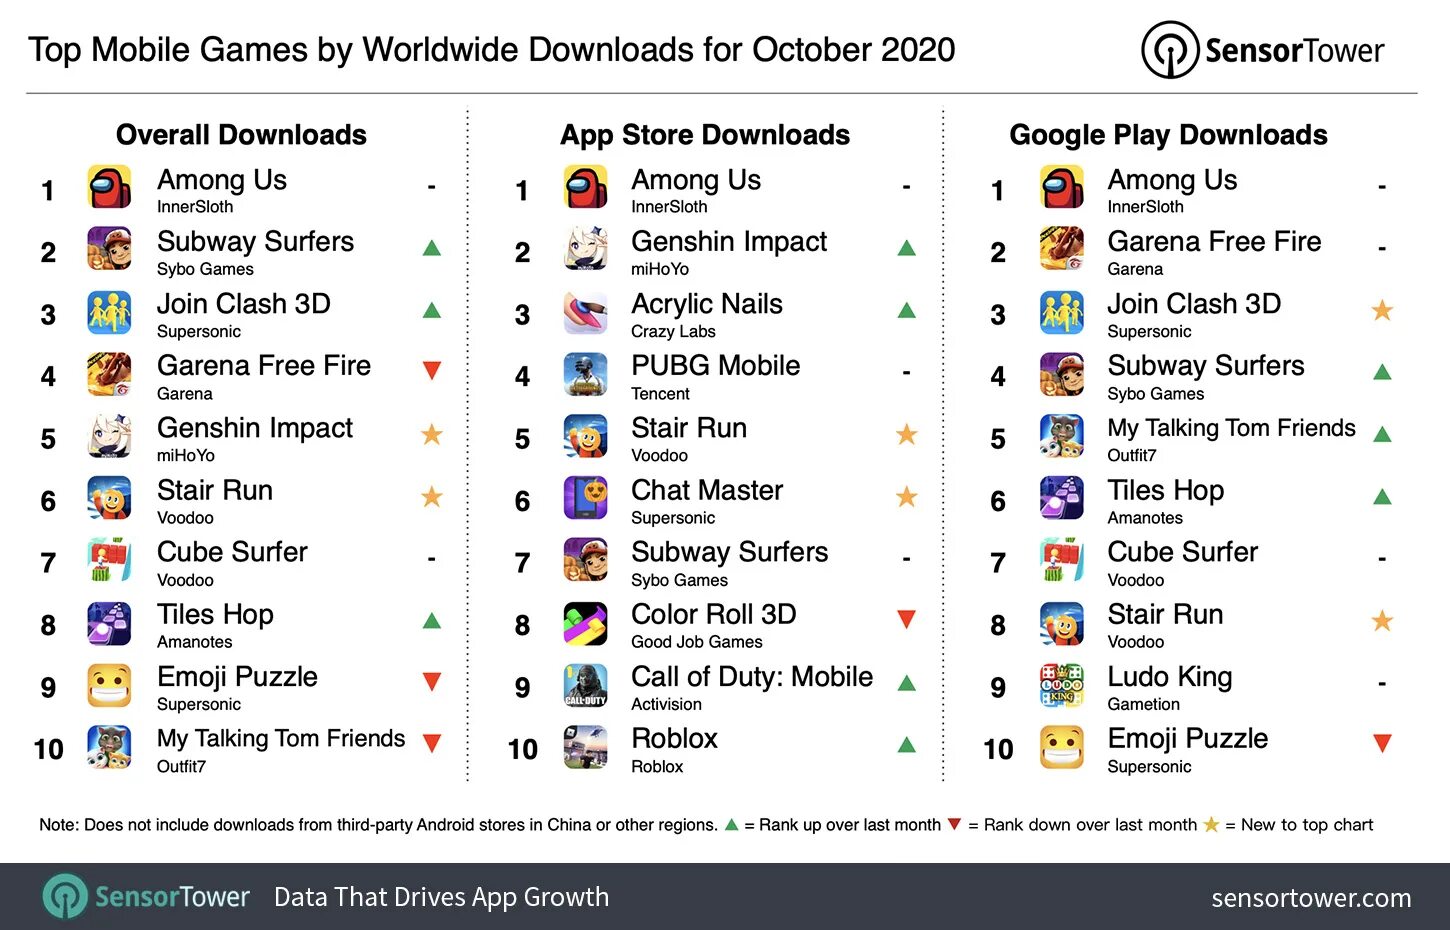
Task: Click the SensorTower logo in the header
Action: 1263,49
